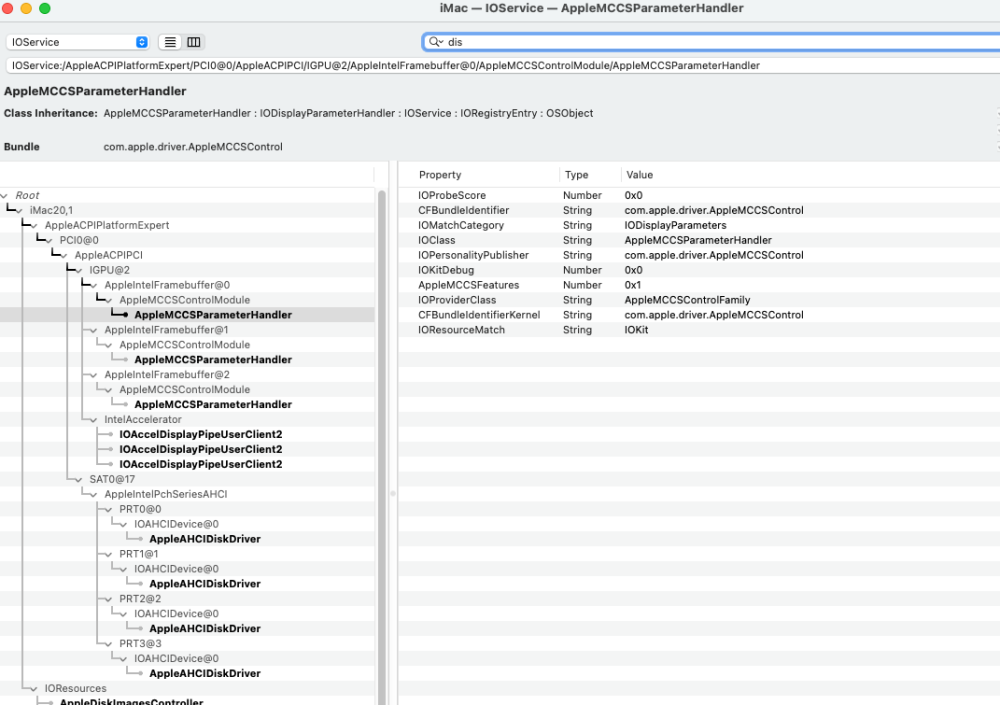The image size is (1000, 705).
Task: Select AppleAHCIDiskDriver under PRT3@3
Action: pyautogui.click(x=205, y=673)
